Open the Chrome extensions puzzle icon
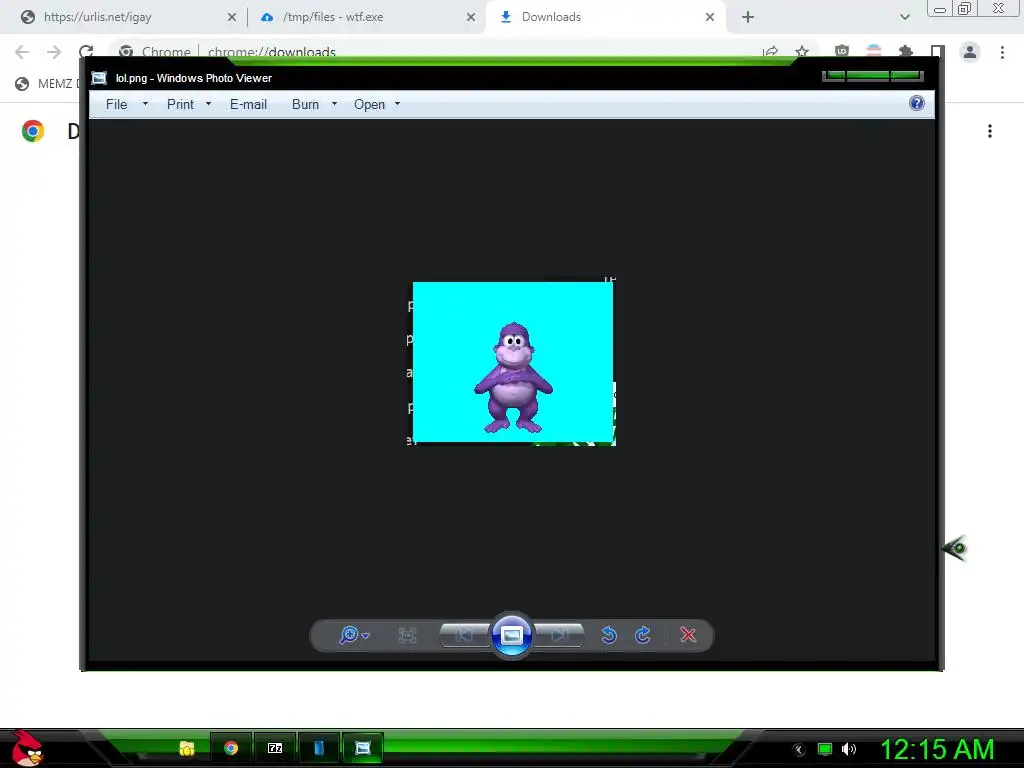 (x=906, y=52)
